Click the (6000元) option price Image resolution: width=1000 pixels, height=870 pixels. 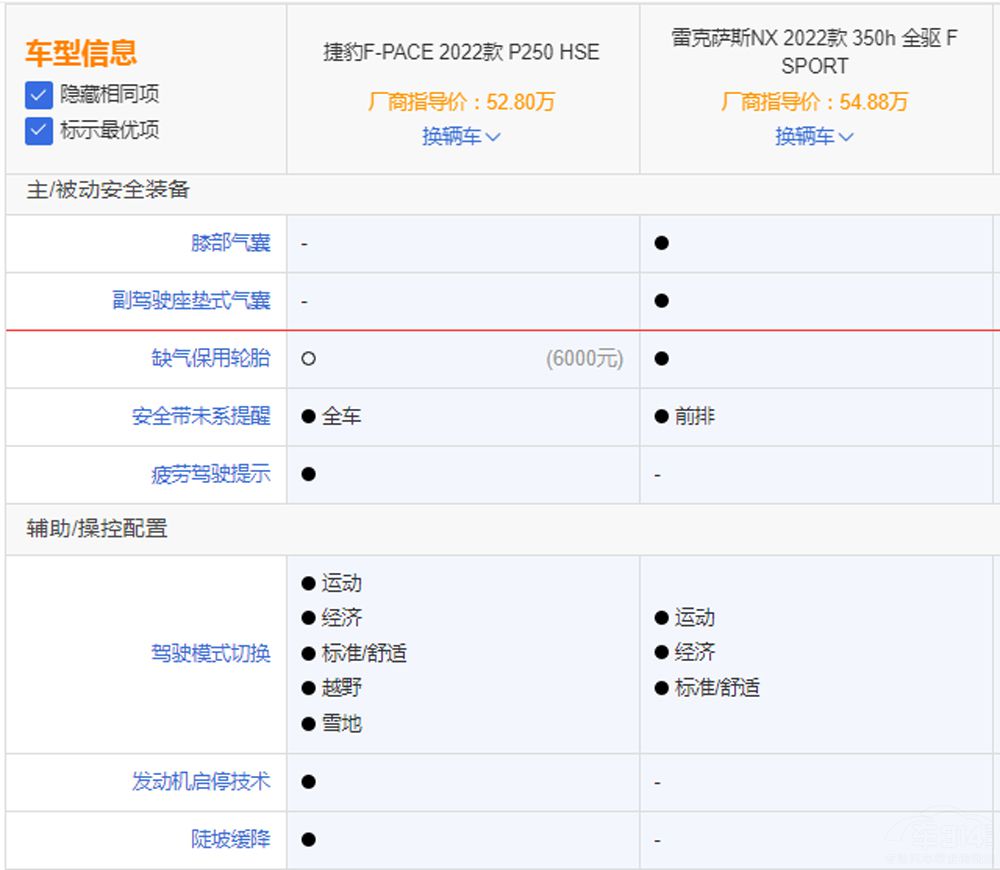coord(584,359)
